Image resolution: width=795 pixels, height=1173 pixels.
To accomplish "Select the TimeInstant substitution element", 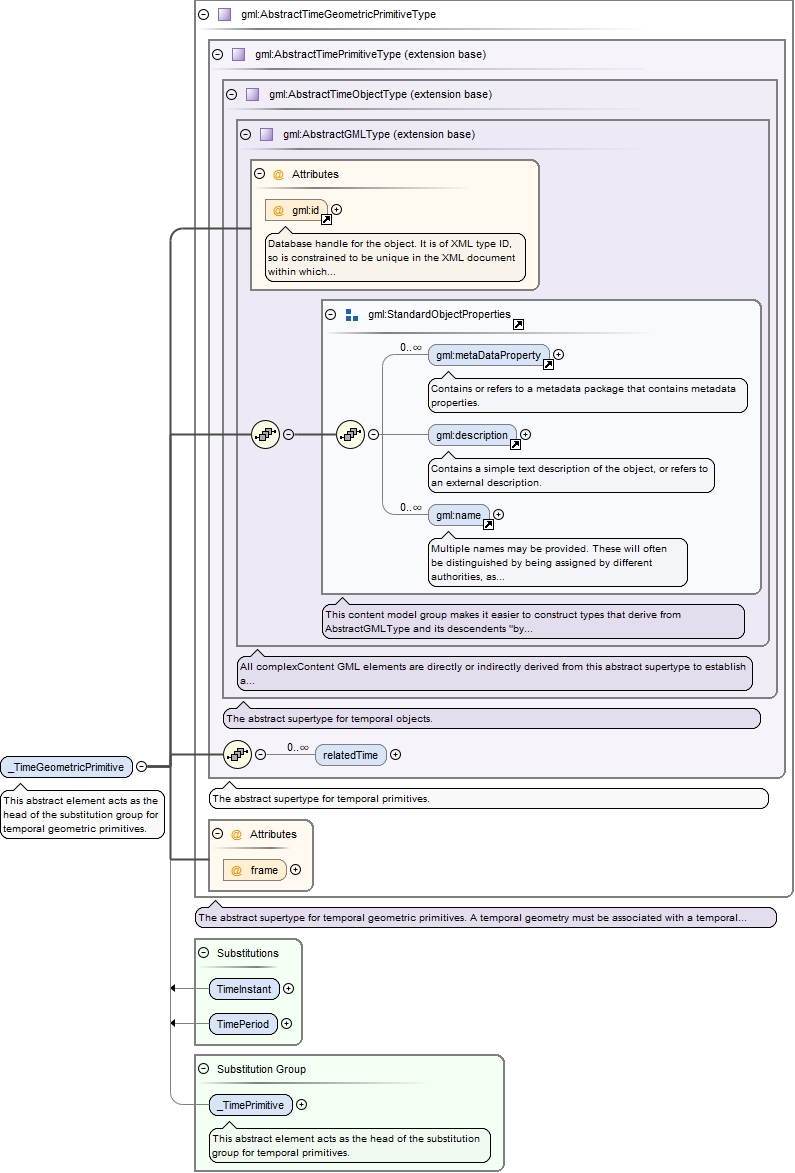I will pos(245,989).
